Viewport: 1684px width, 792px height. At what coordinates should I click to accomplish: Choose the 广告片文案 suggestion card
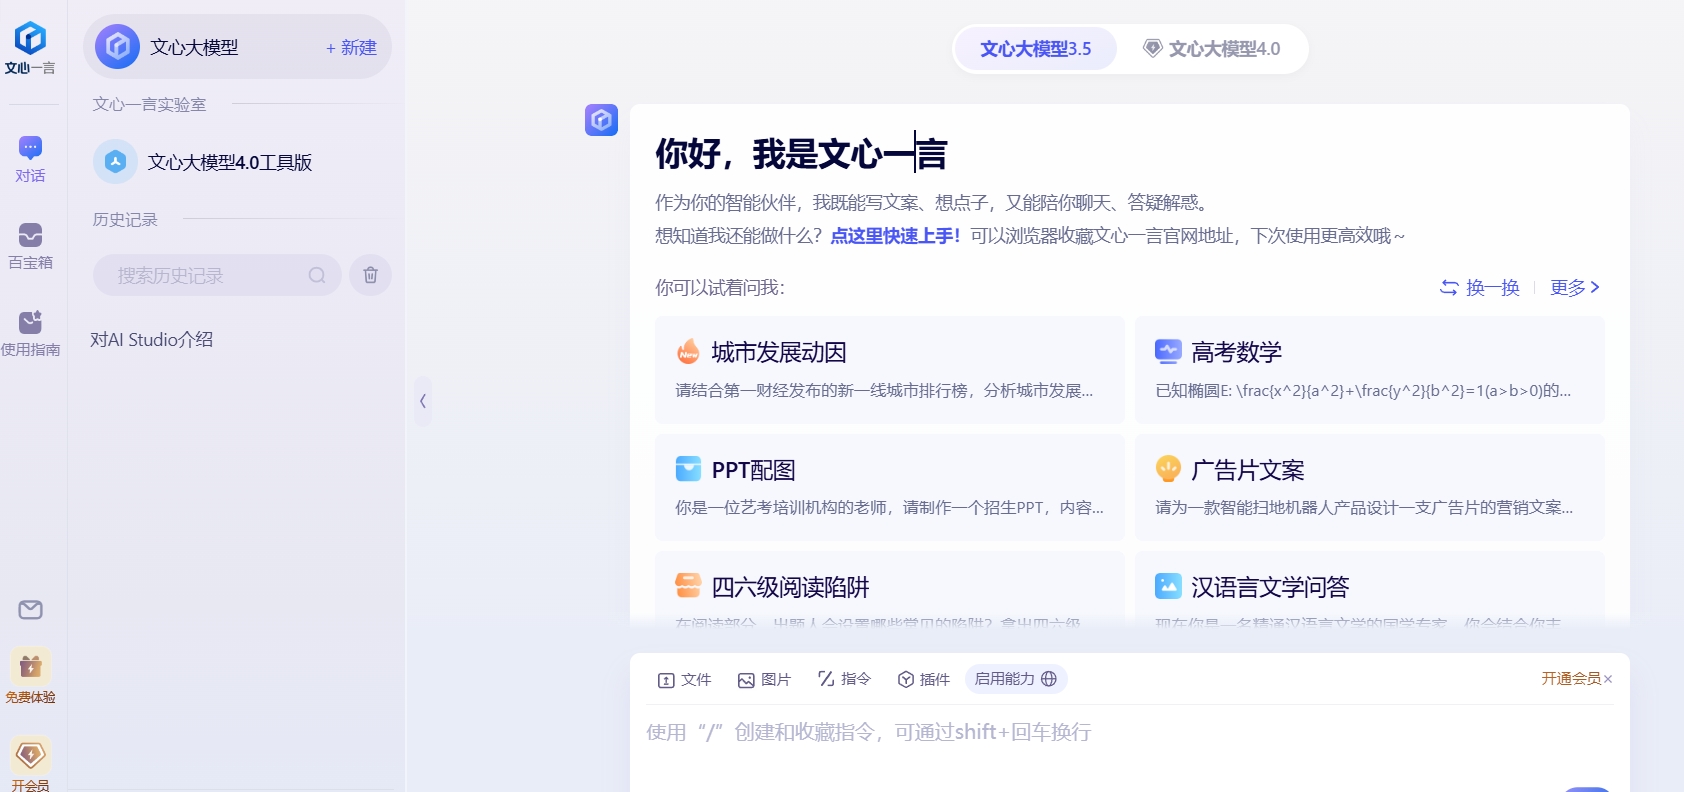click(x=1370, y=487)
